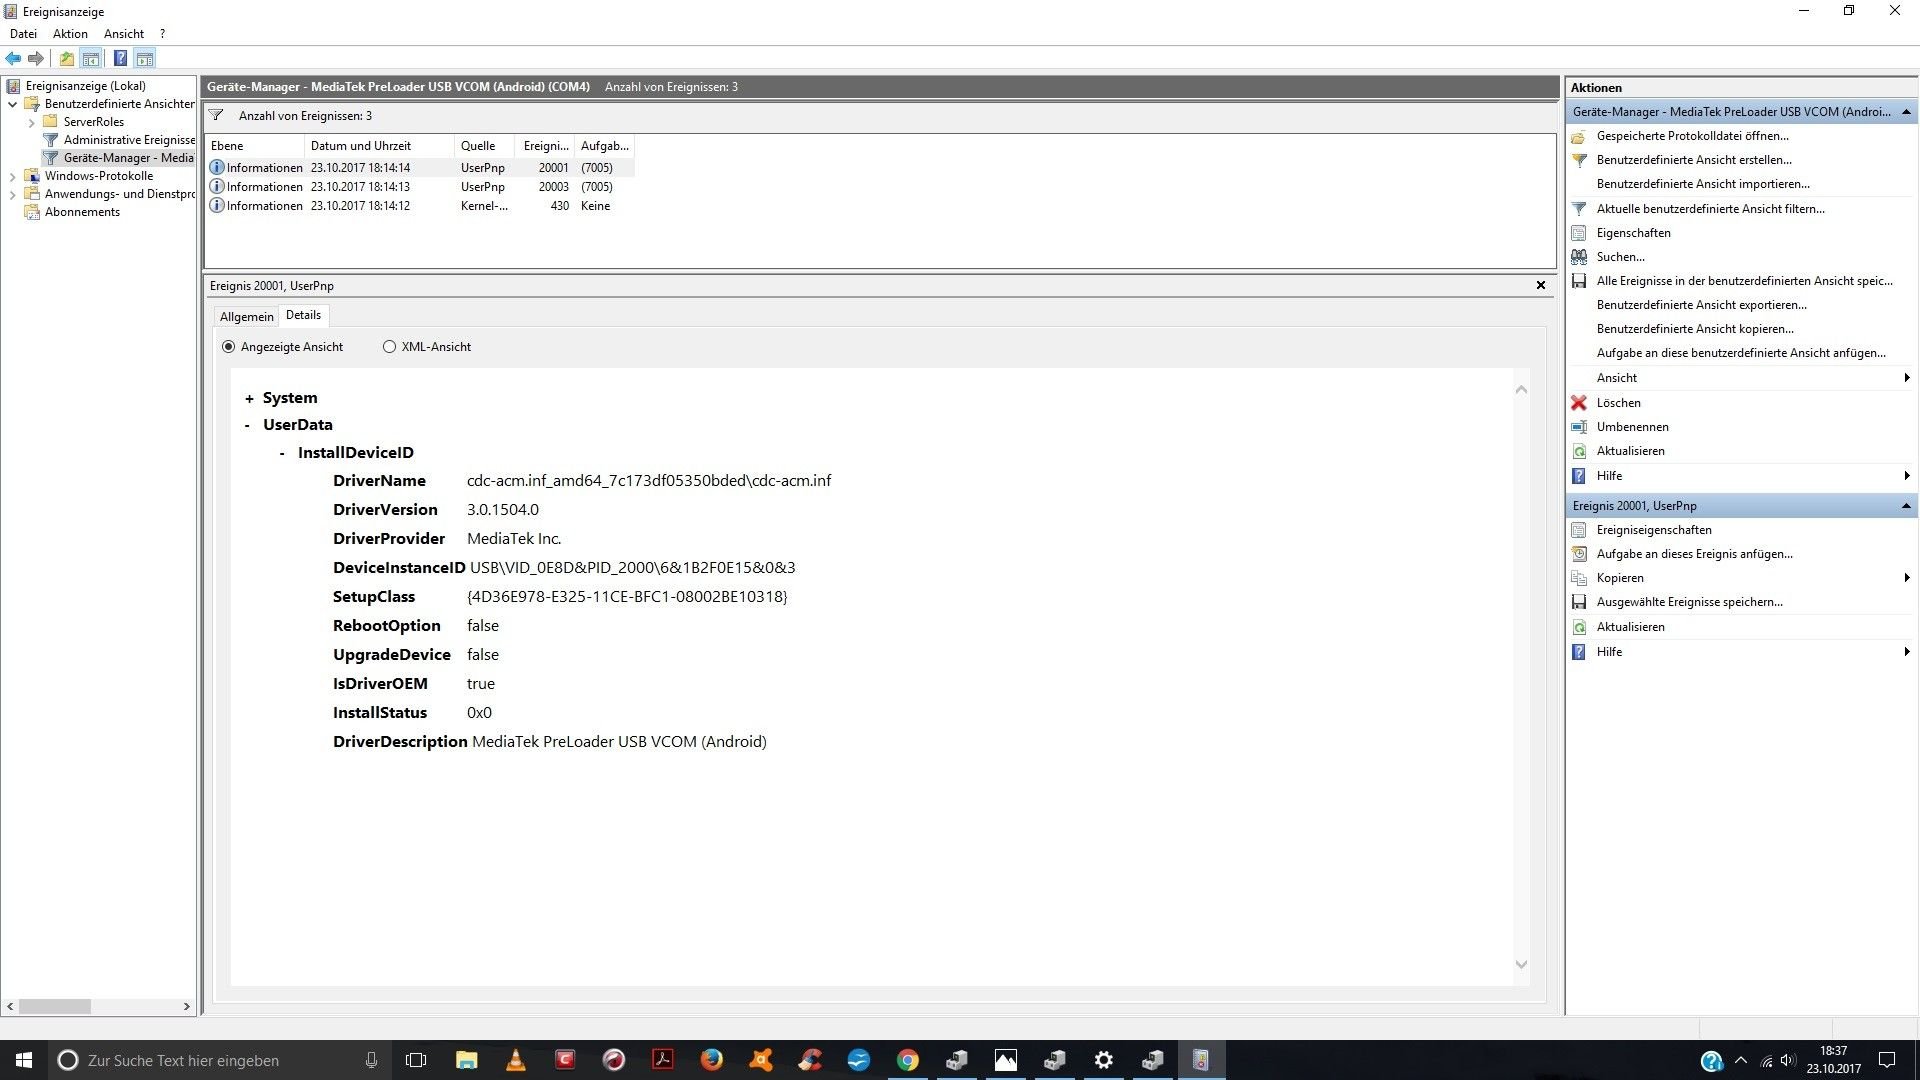1920x1080 pixels.
Task: Open Firefox from the taskbar
Action: [x=711, y=1060]
